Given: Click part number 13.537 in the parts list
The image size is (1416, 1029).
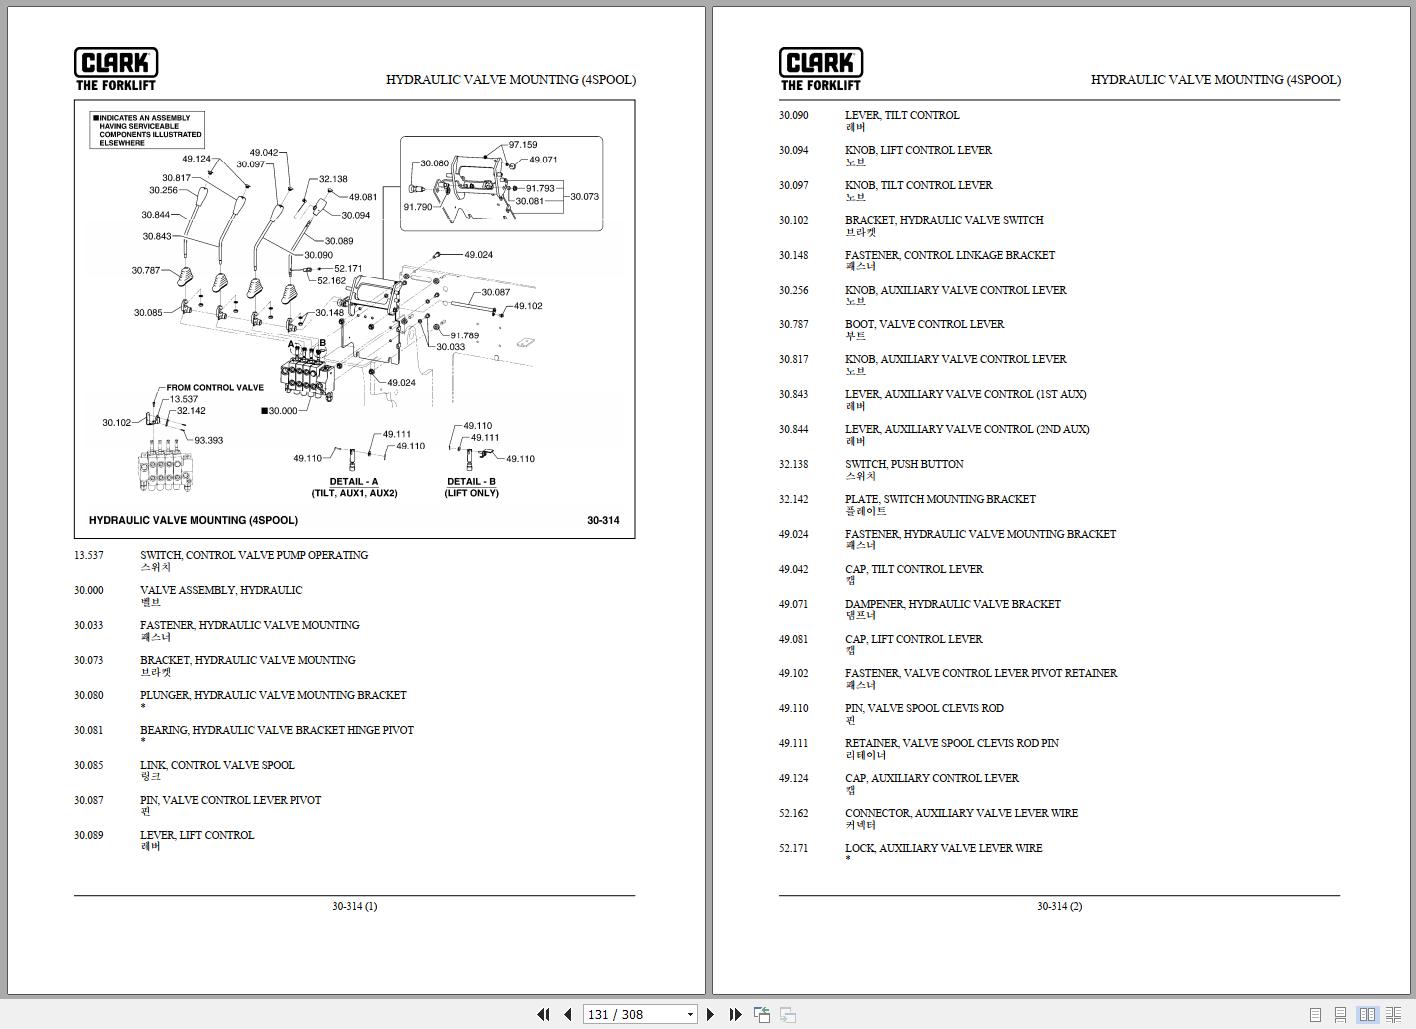Looking at the screenshot, I should pyautogui.click(x=88, y=555).
